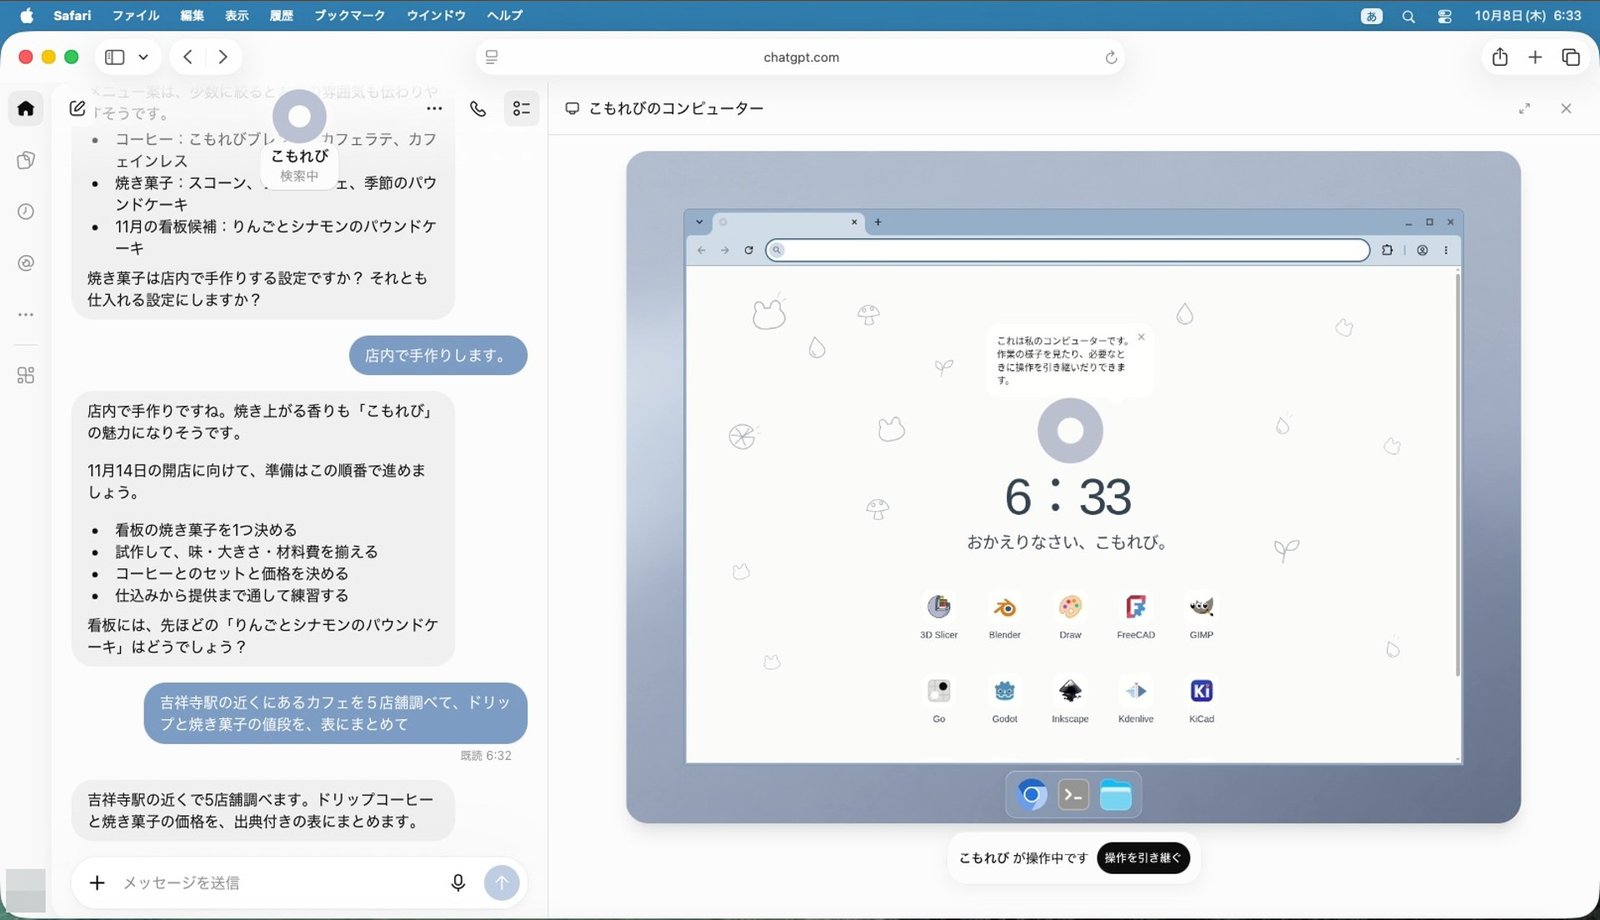Toggle the task list panel icon
The height and width of the screenshot is (920, 1600).
(521, 108)
